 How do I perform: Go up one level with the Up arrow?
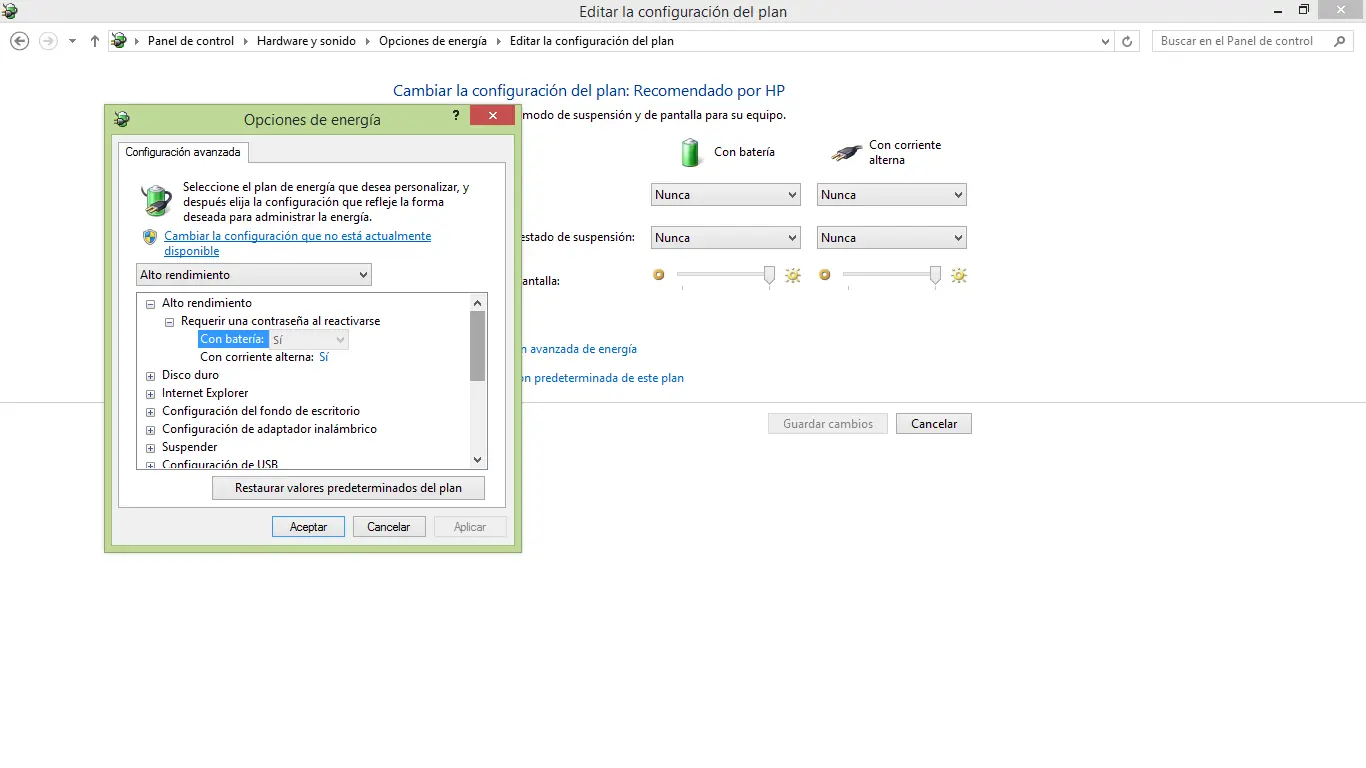(95, 41)
